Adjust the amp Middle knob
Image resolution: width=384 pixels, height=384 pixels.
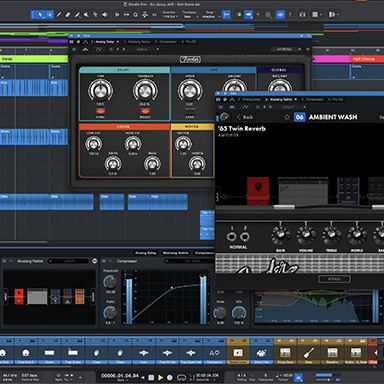pyautogui.click(x=357, y=234)
